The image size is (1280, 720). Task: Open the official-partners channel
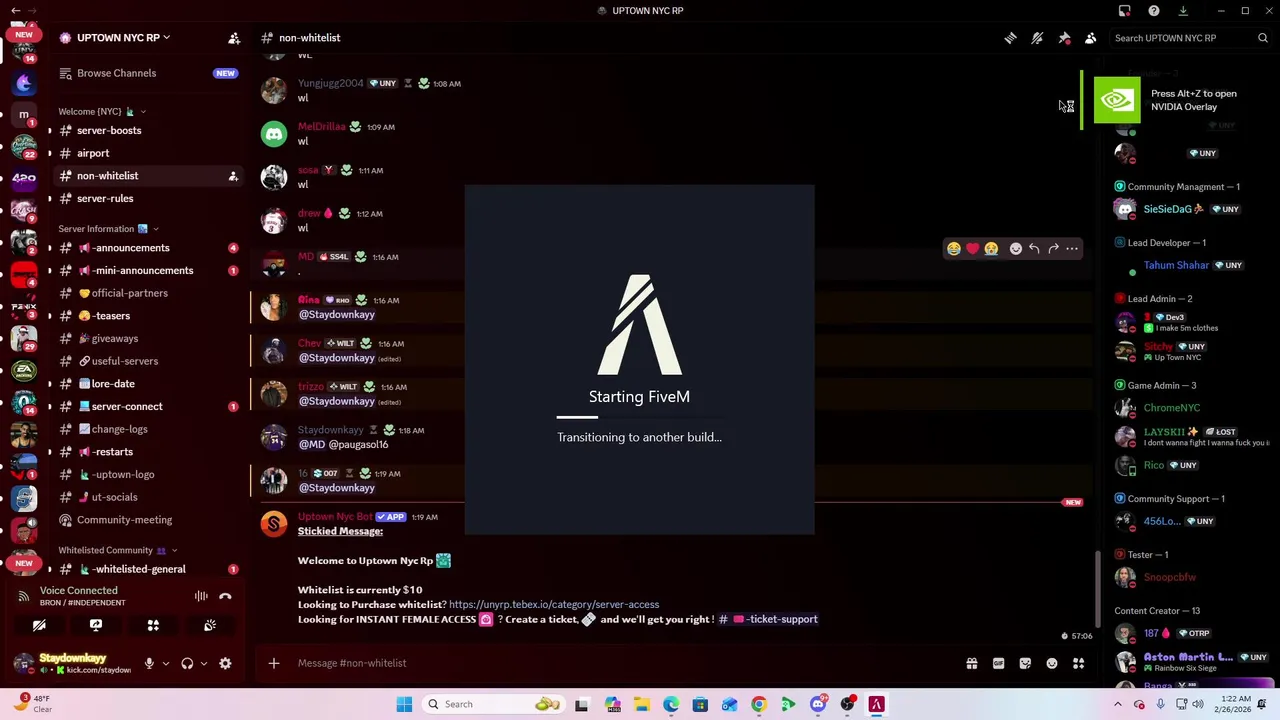click(129, 293)
